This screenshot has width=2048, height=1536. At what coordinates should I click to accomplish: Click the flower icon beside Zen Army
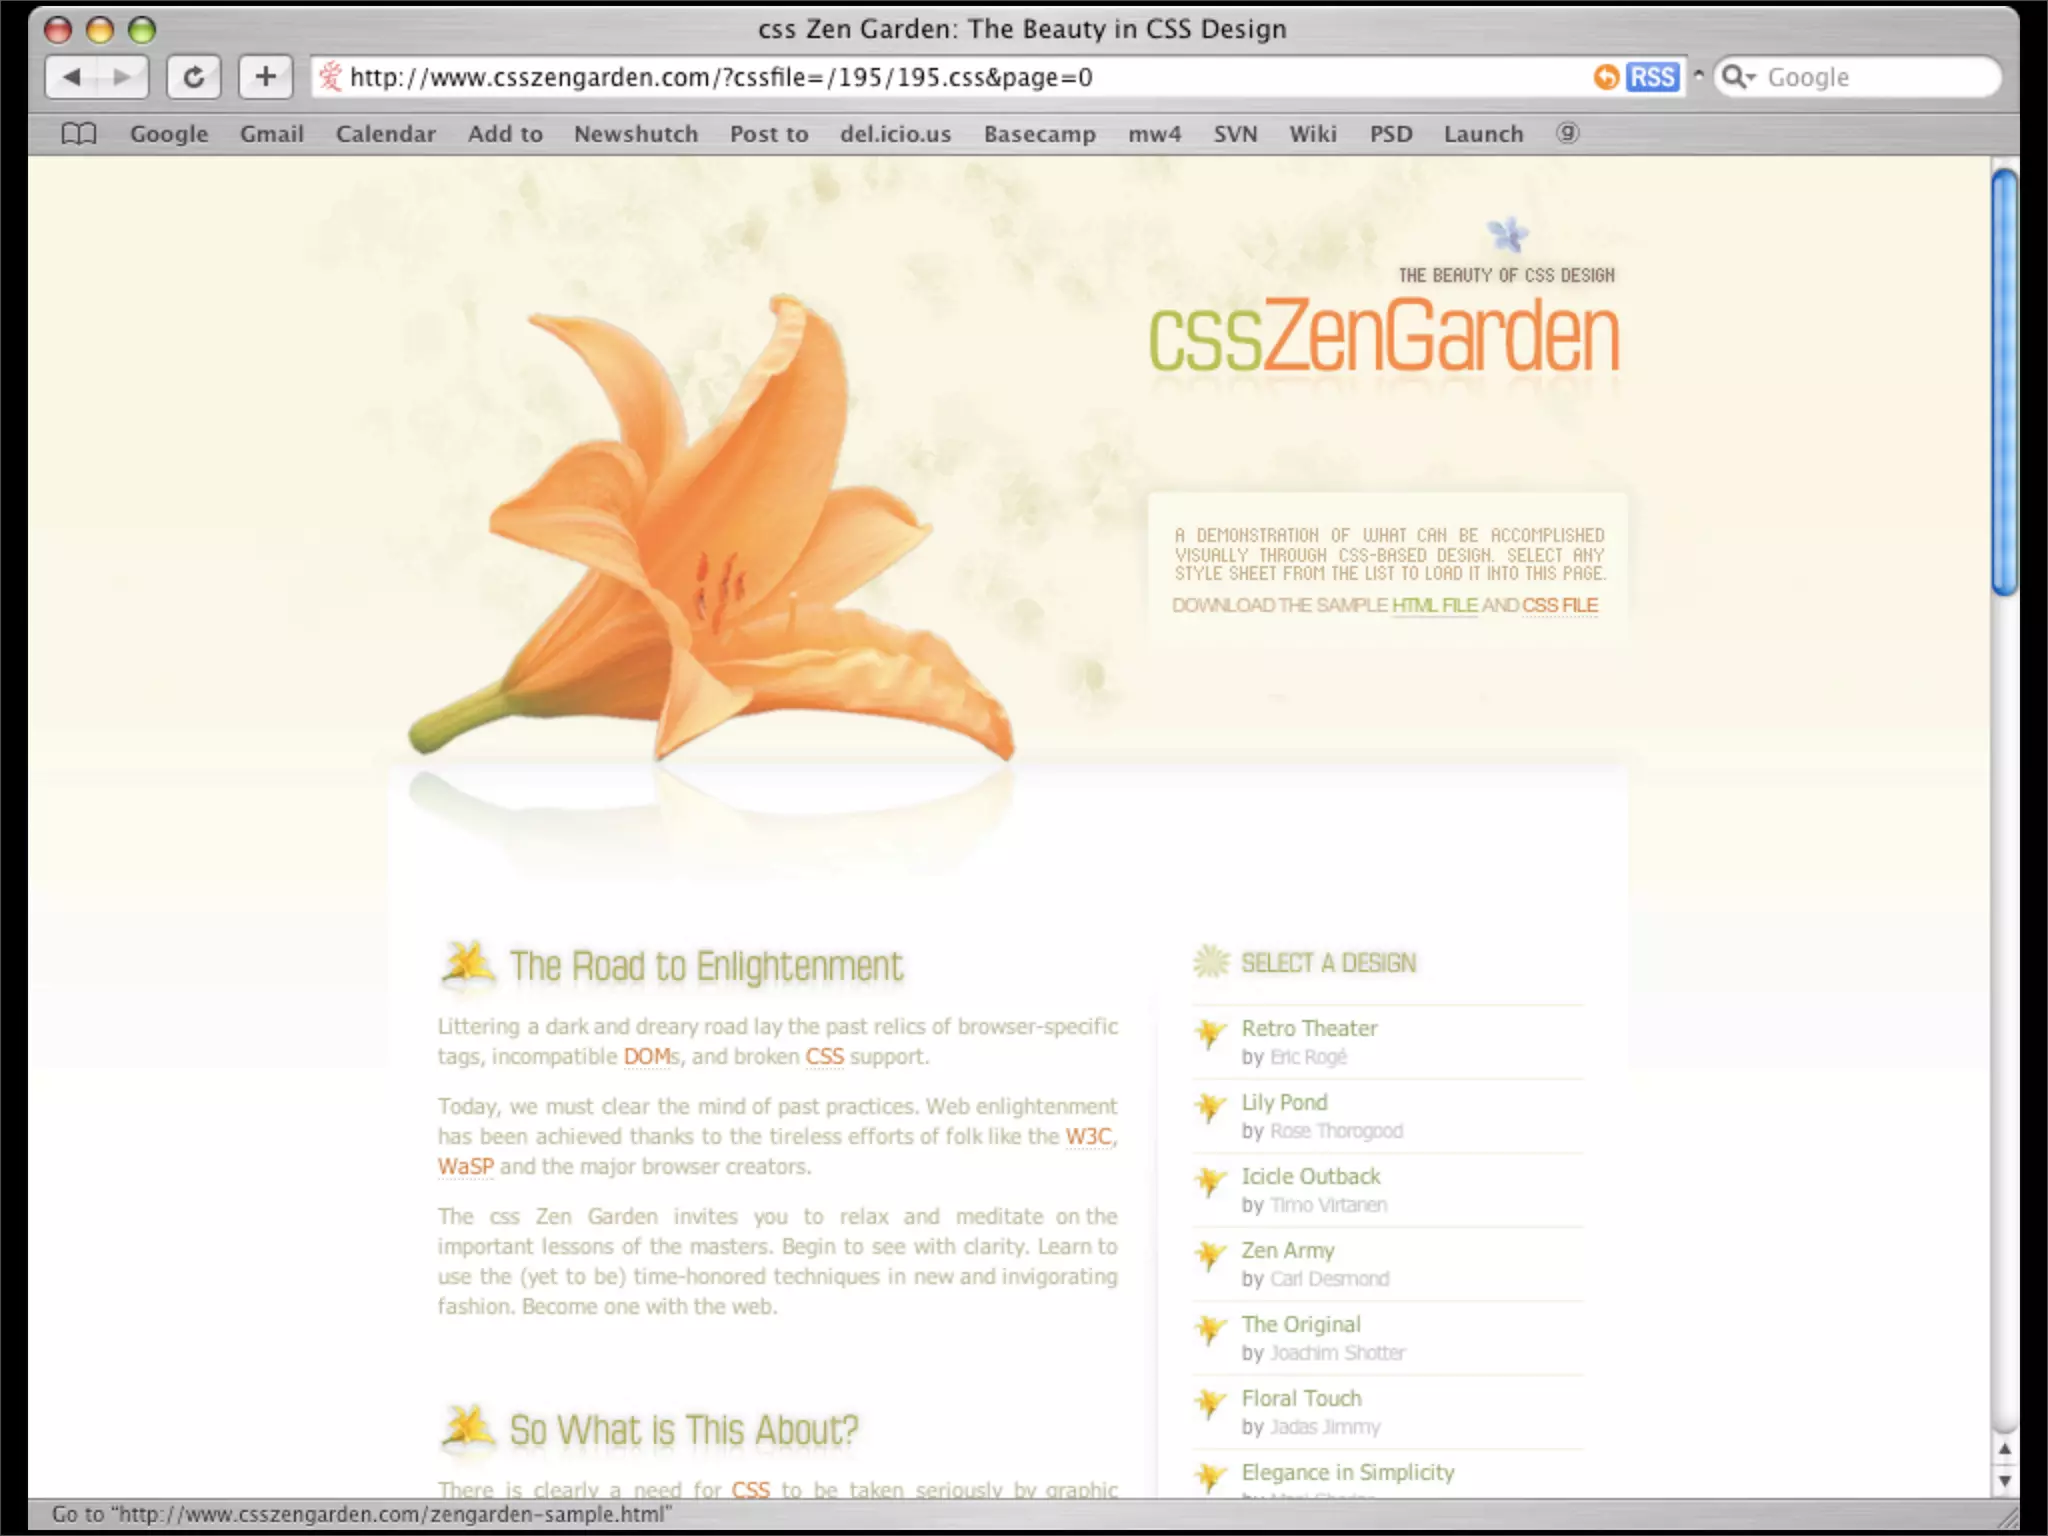(x=1210, y=1257)
